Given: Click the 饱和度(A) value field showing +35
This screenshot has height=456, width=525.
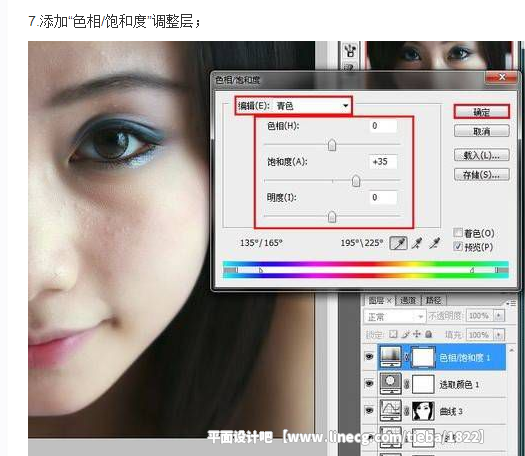Looking at the screenshot, I should click(x=383, y=162).
